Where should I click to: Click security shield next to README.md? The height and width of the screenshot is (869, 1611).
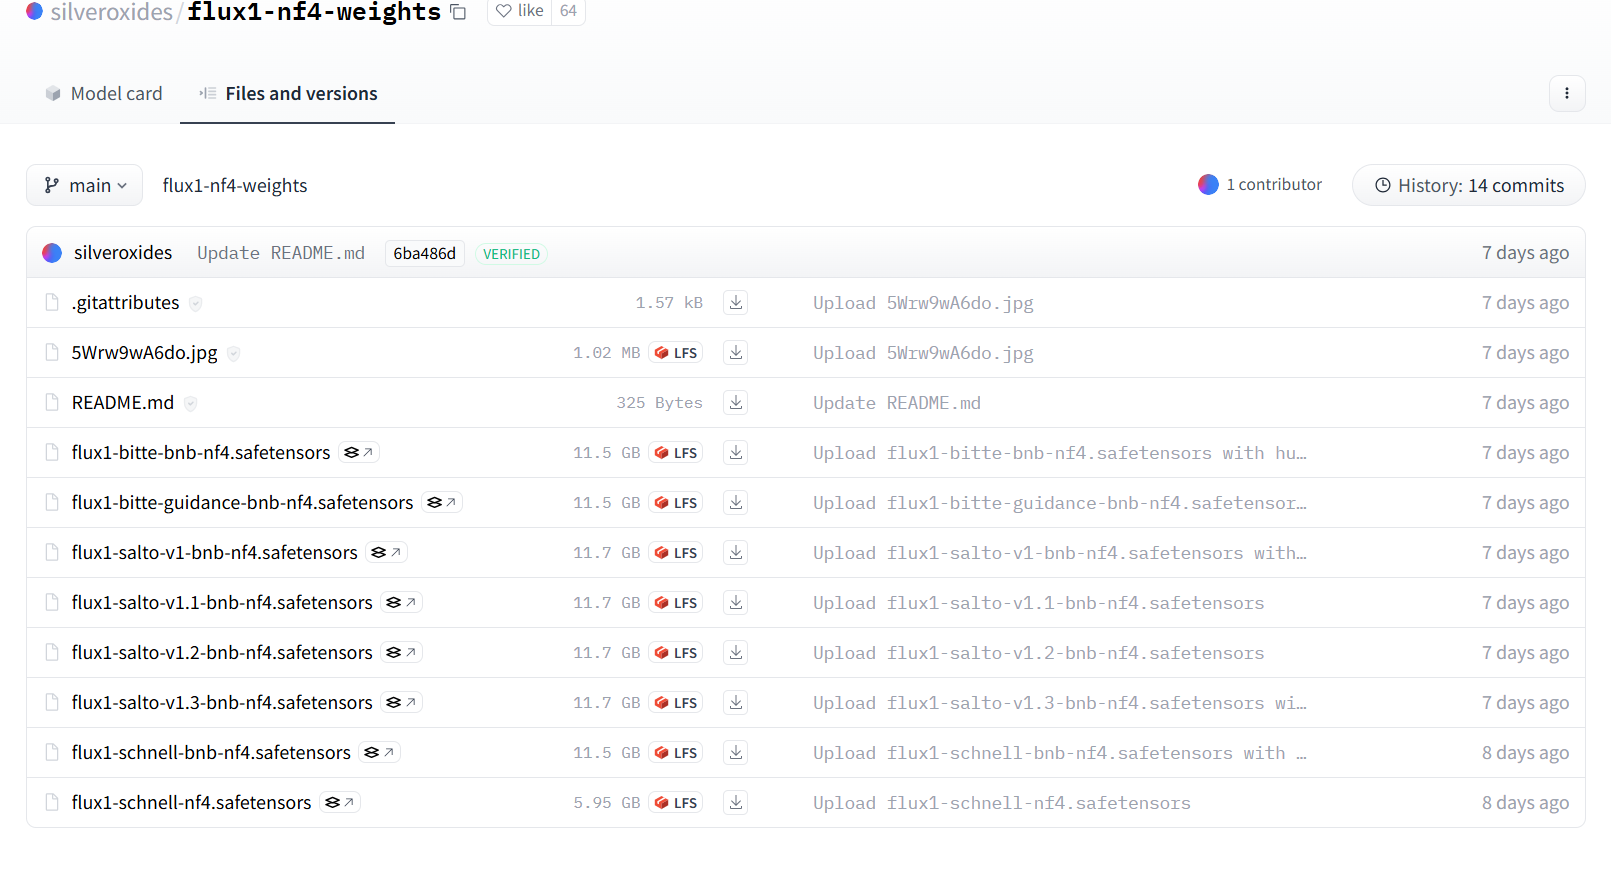tap(190, 404)
